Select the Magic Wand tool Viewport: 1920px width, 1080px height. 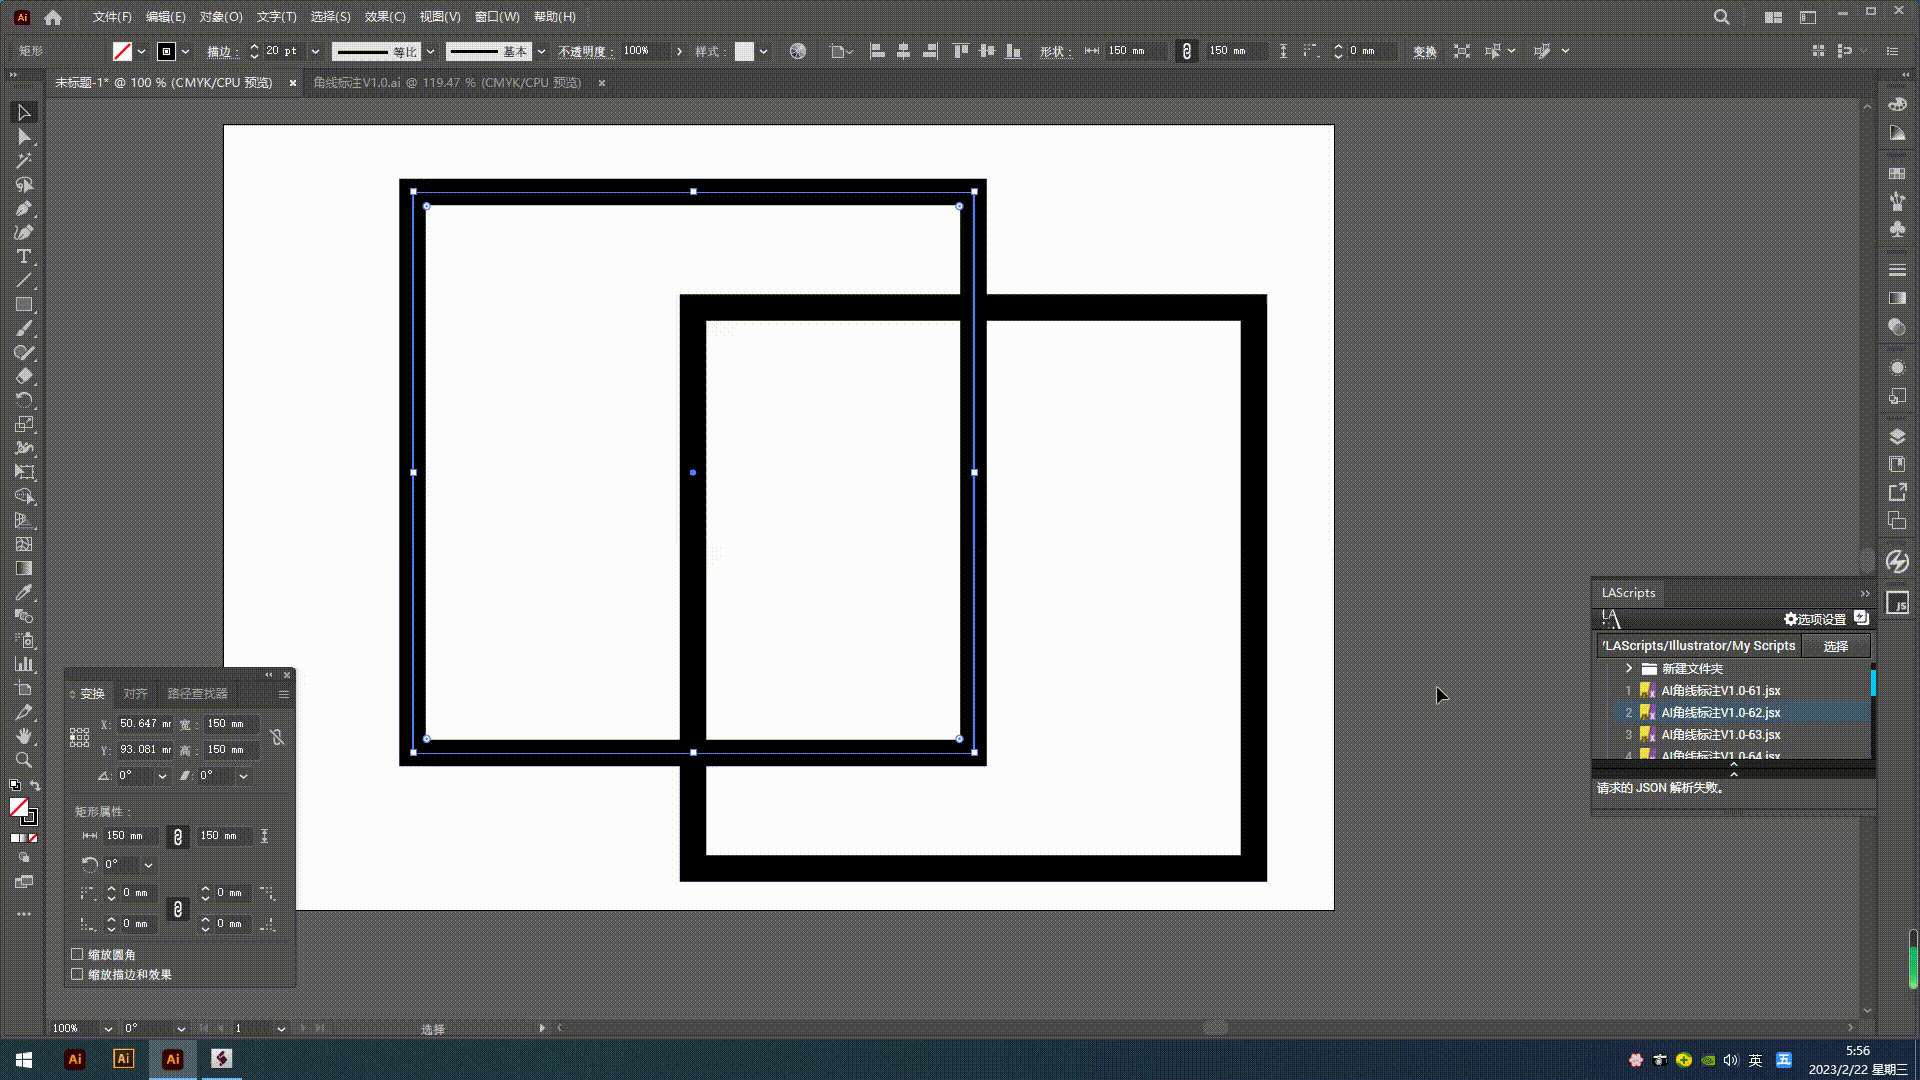[24, 161]
